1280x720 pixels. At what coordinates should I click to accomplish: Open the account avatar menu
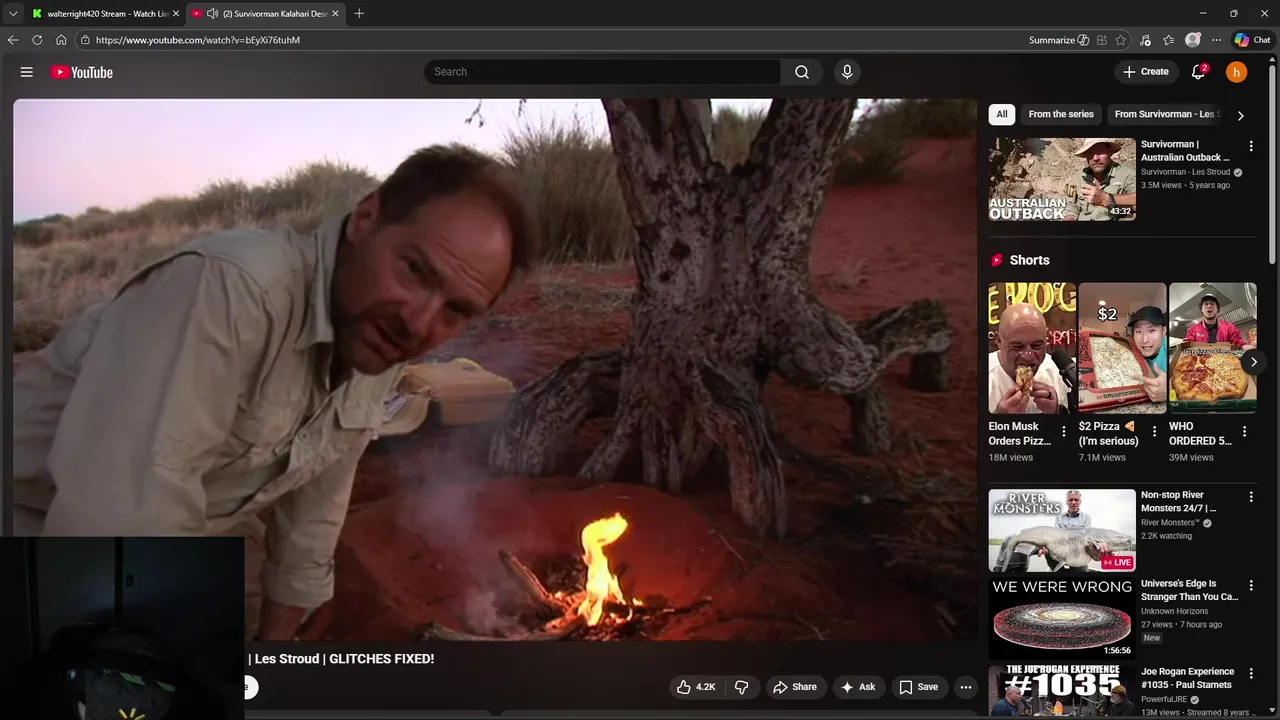pyautogui.click(x=1237, y=72)
